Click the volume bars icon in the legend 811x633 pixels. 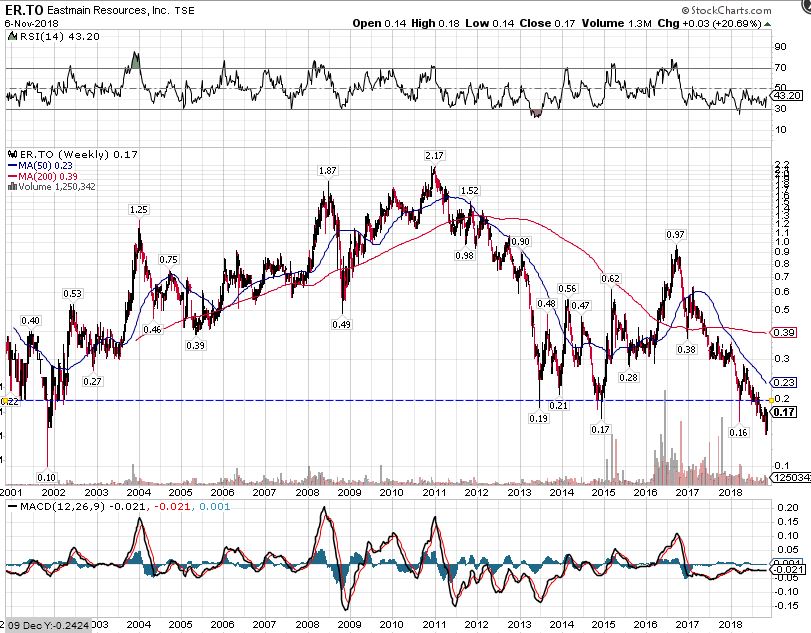12,186
